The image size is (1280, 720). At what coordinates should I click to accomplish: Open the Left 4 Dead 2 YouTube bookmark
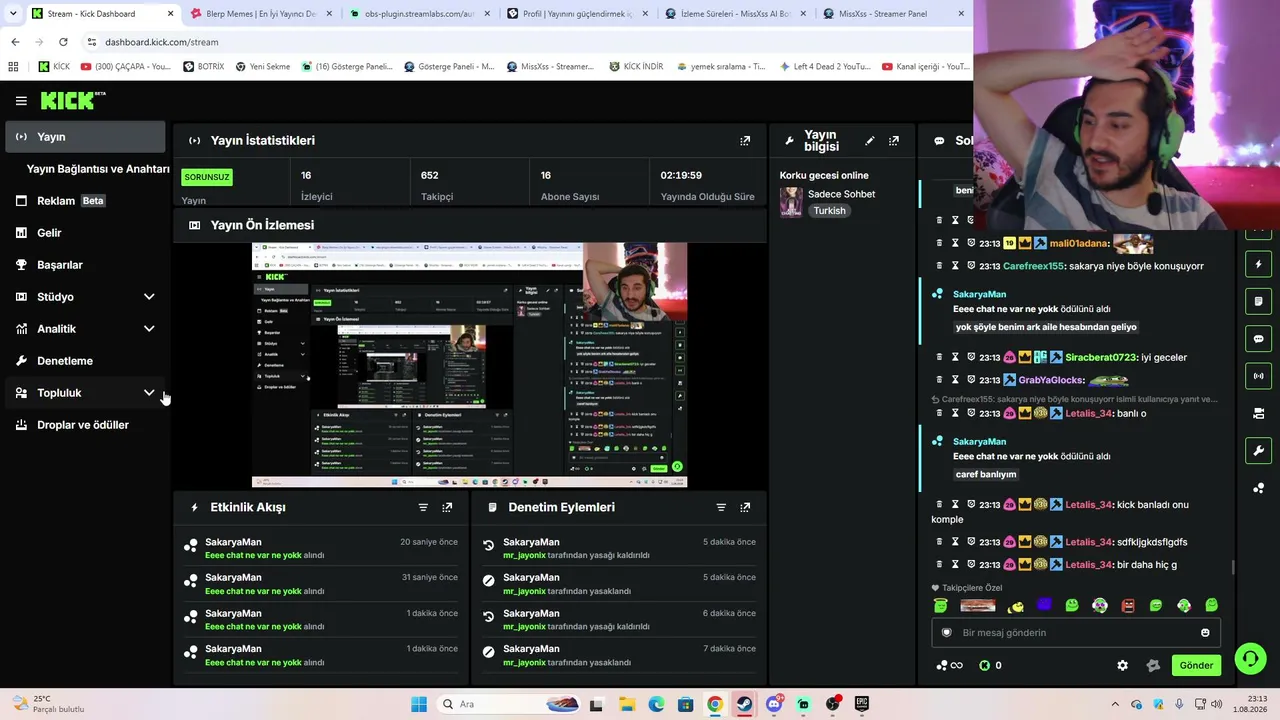coord(825,67)
